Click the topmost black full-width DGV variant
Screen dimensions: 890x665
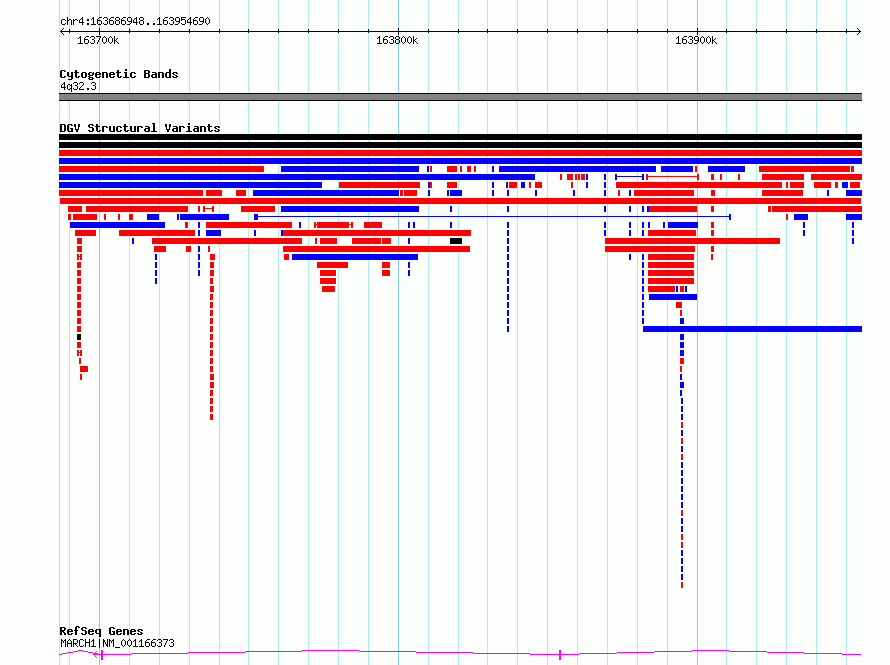click(x=460, y=137)
